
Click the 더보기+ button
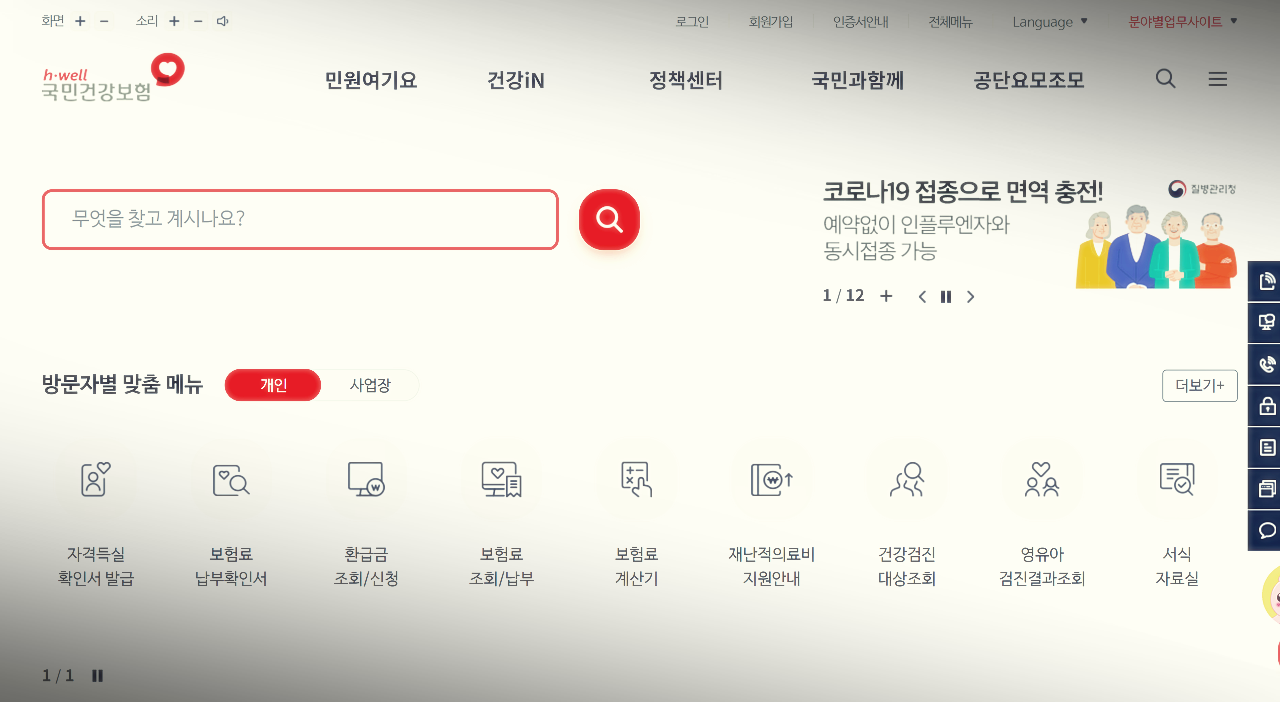[x=1199, y=385]
